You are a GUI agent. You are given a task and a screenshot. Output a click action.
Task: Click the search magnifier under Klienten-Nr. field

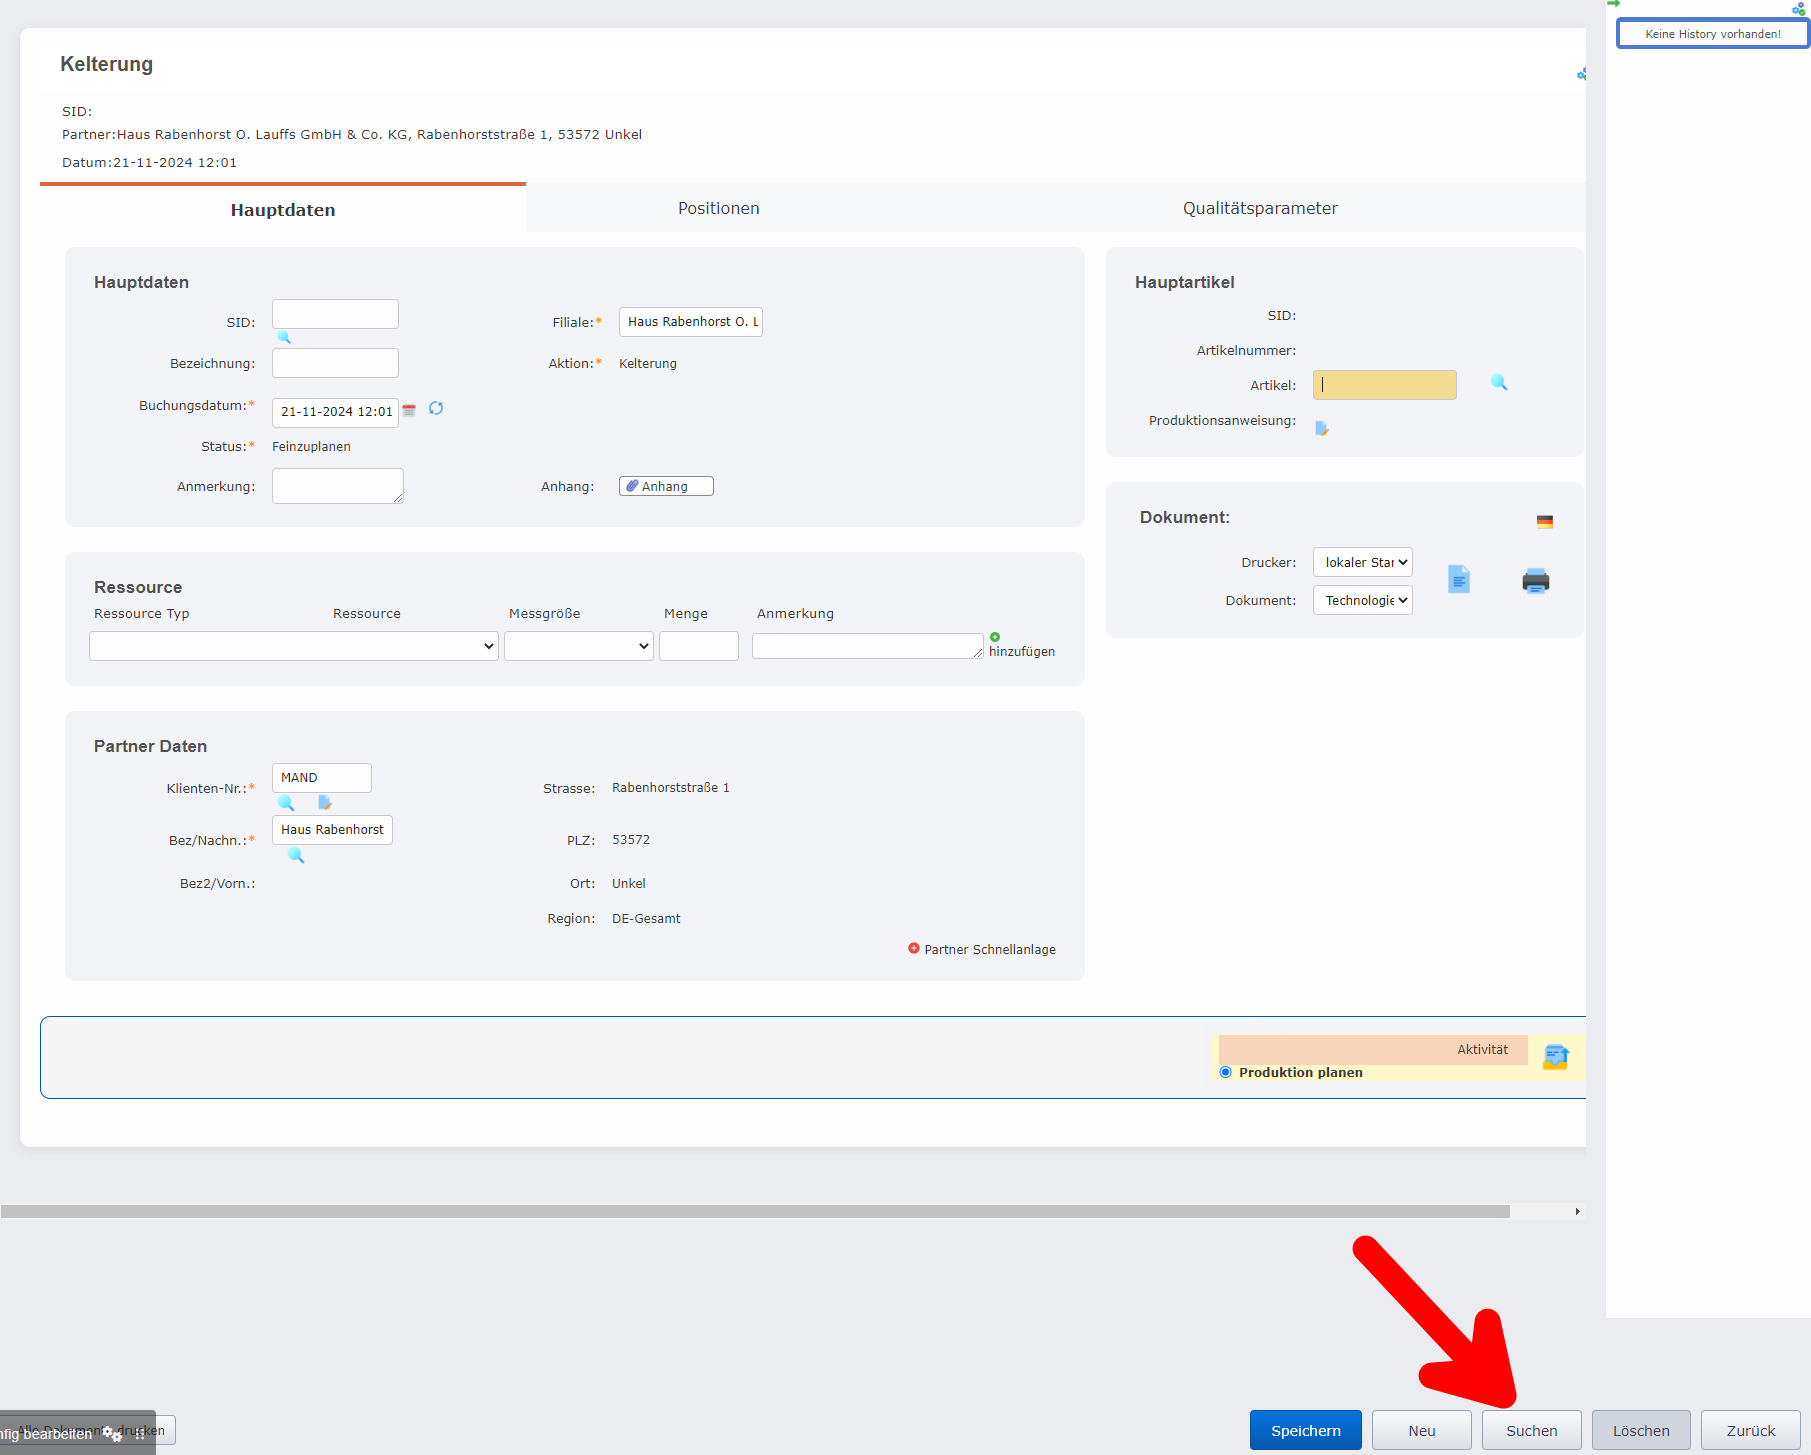pos(286,803)
